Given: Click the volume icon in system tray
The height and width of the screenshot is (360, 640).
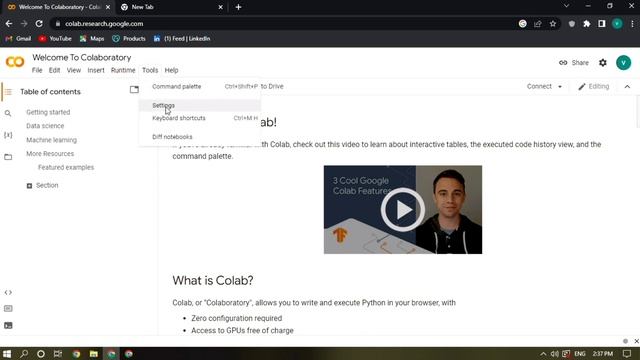Looking at the screenshot, I should pyautogui.click(x=554, y=354).
